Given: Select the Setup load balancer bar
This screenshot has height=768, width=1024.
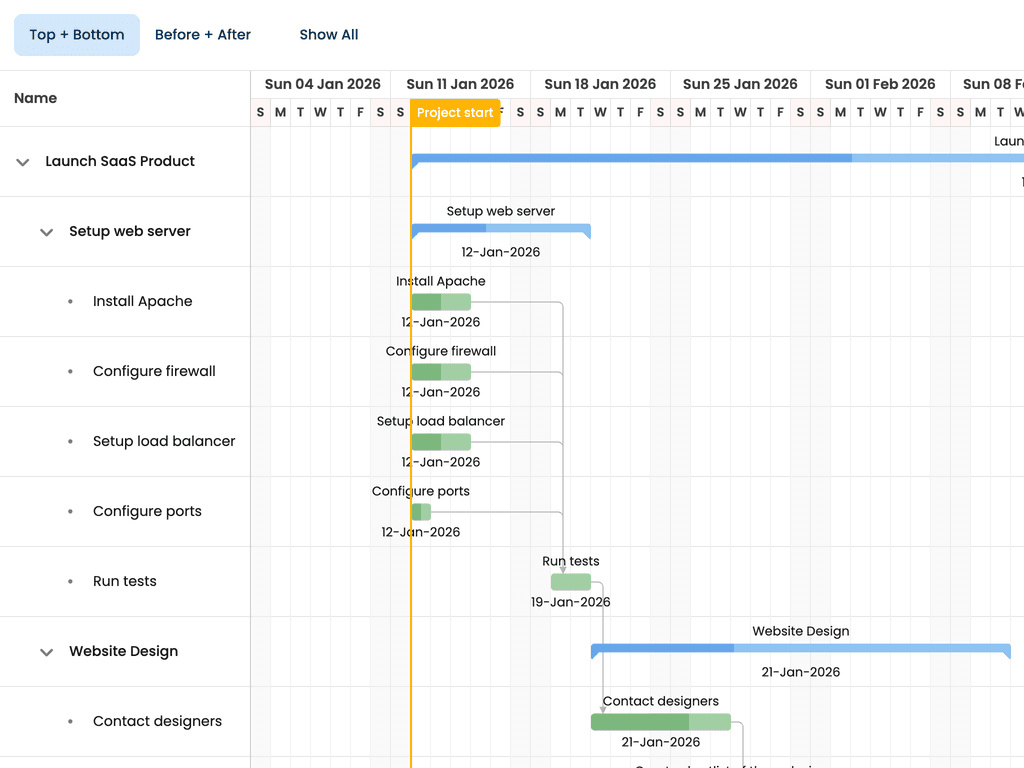Looking at the screenshot, I should (x=441, y=441).
